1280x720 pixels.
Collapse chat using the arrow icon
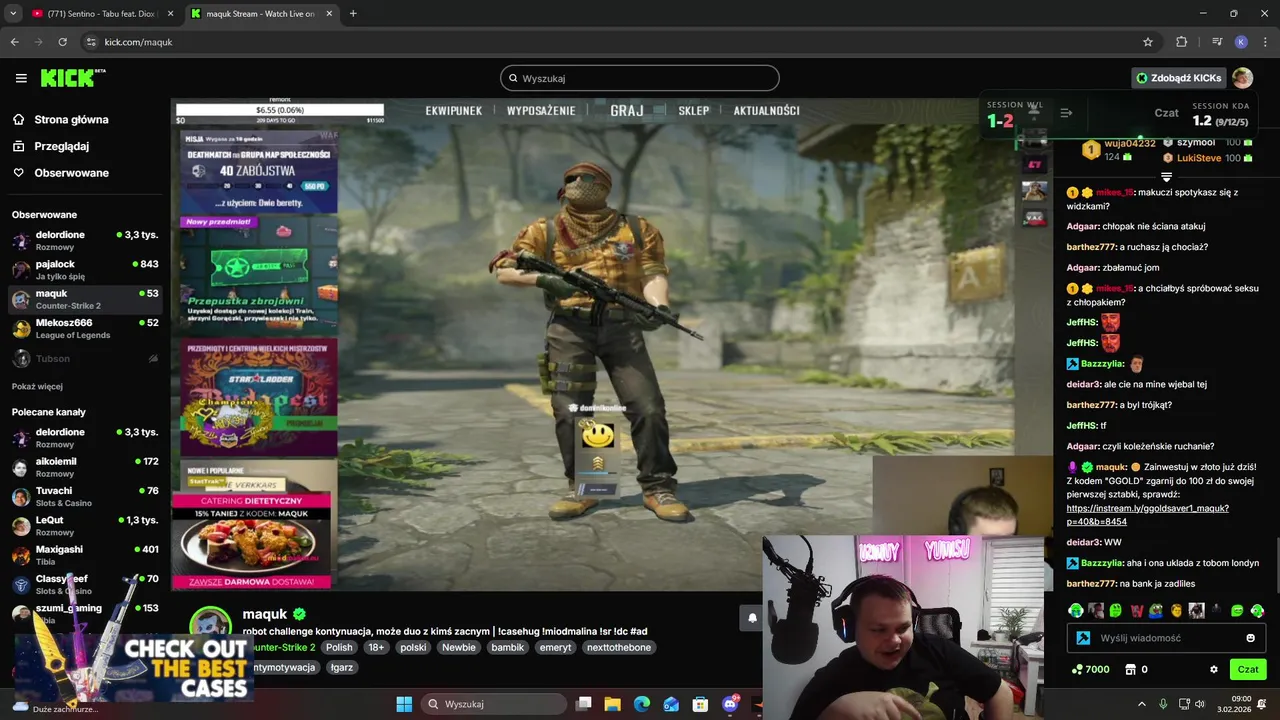[1066, 113]
